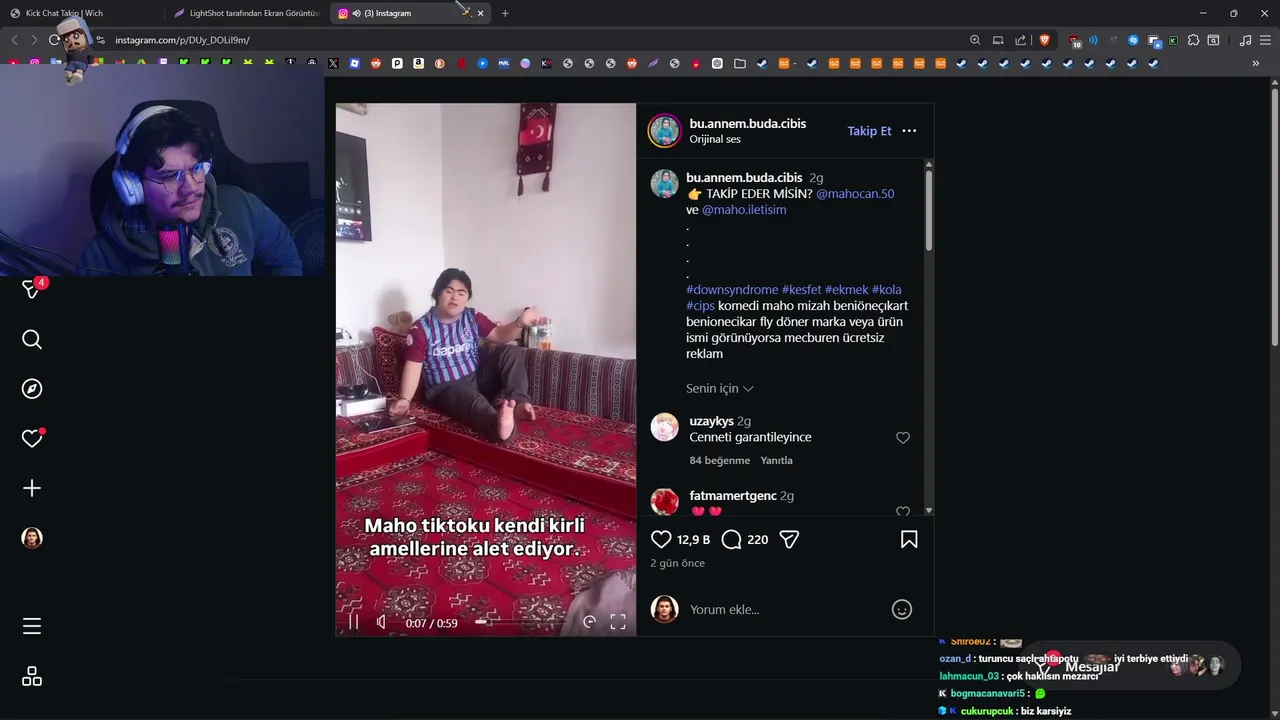Mute the Instagram tab audio icon
The width and height of the screenshot is (1280, 720).
(x=357, y=13)
